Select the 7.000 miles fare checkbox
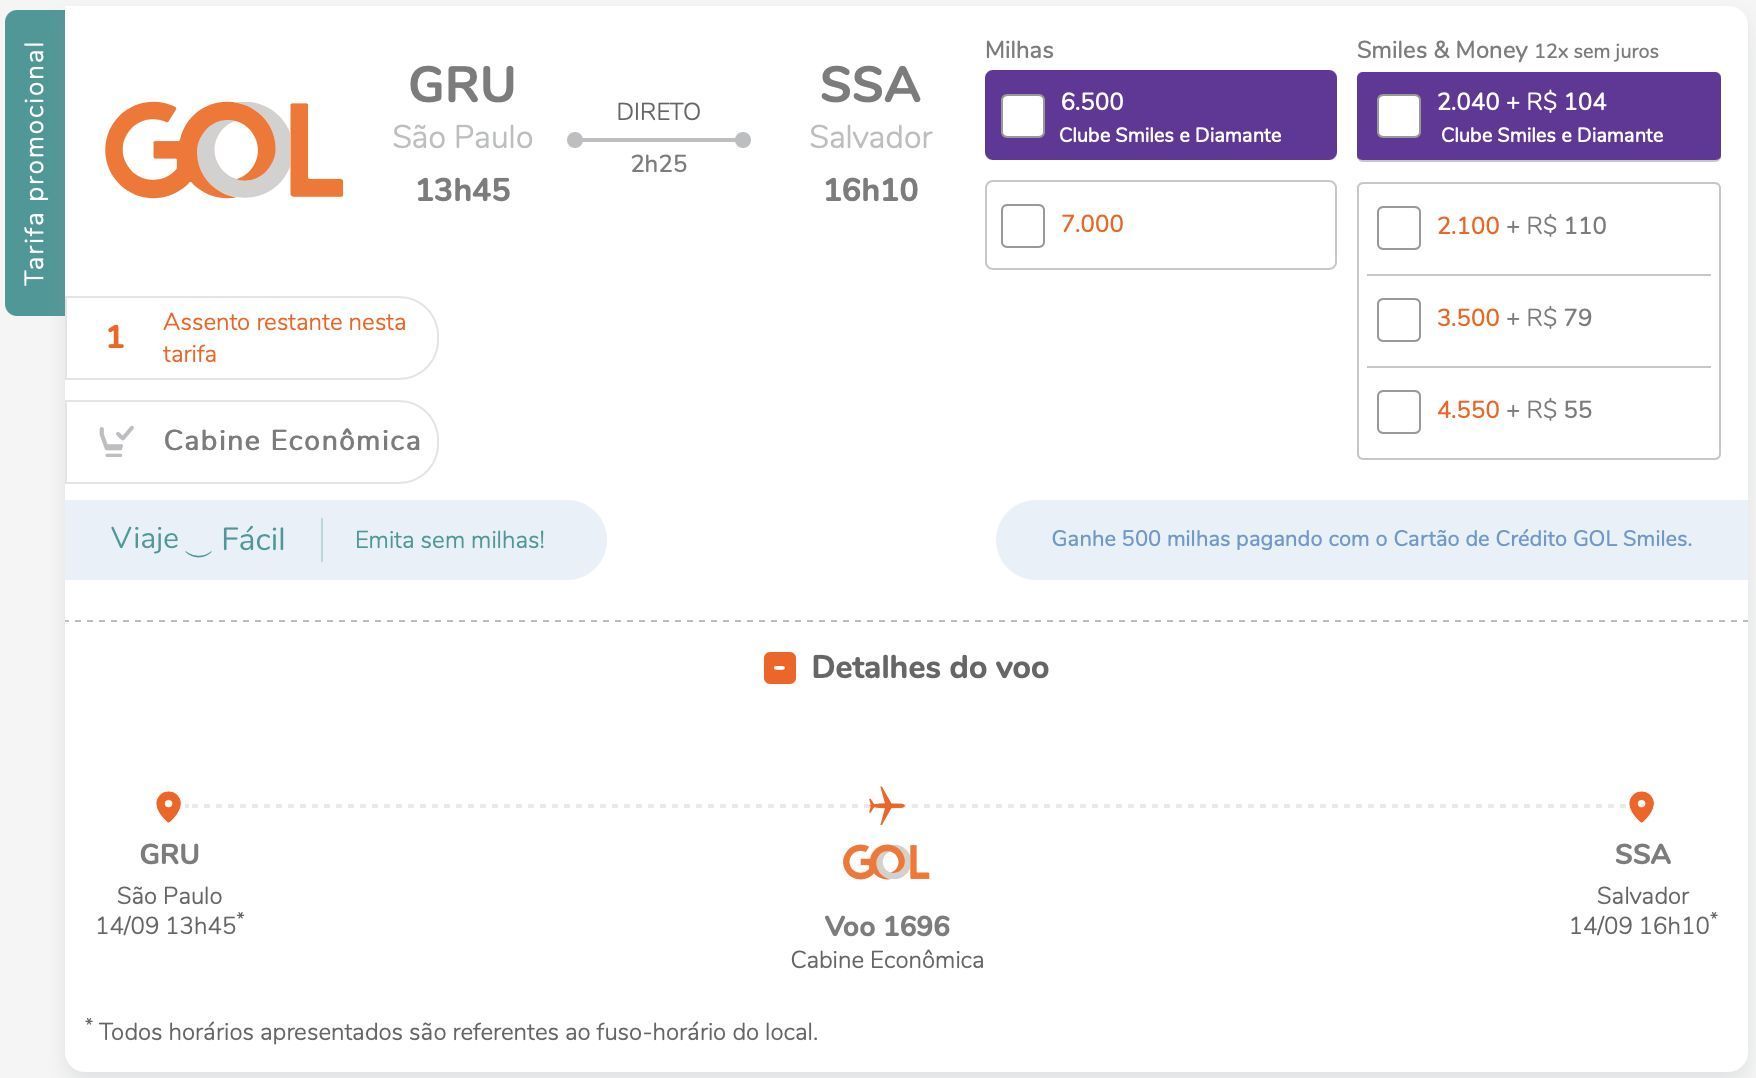Image resolution: width=1756 pixels, height=1078 pixels. 1023,226
